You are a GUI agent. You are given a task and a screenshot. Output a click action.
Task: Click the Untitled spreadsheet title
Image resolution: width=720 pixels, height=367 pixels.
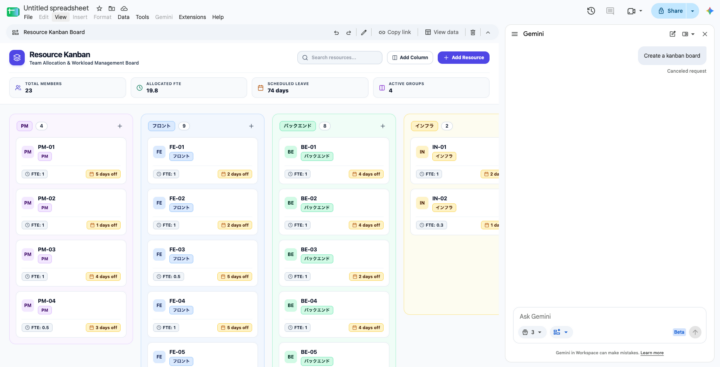pyautogui.click(x=56, y=8)
